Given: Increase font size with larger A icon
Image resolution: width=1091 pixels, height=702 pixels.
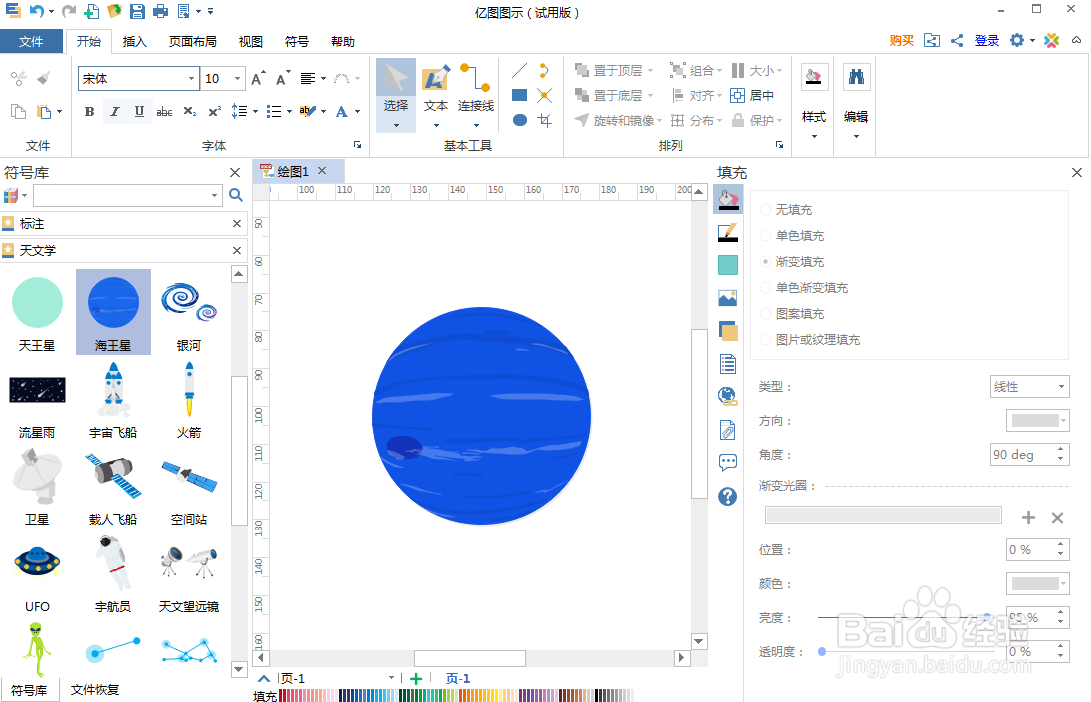Looking at the screenshot, I should pos(258,79).
